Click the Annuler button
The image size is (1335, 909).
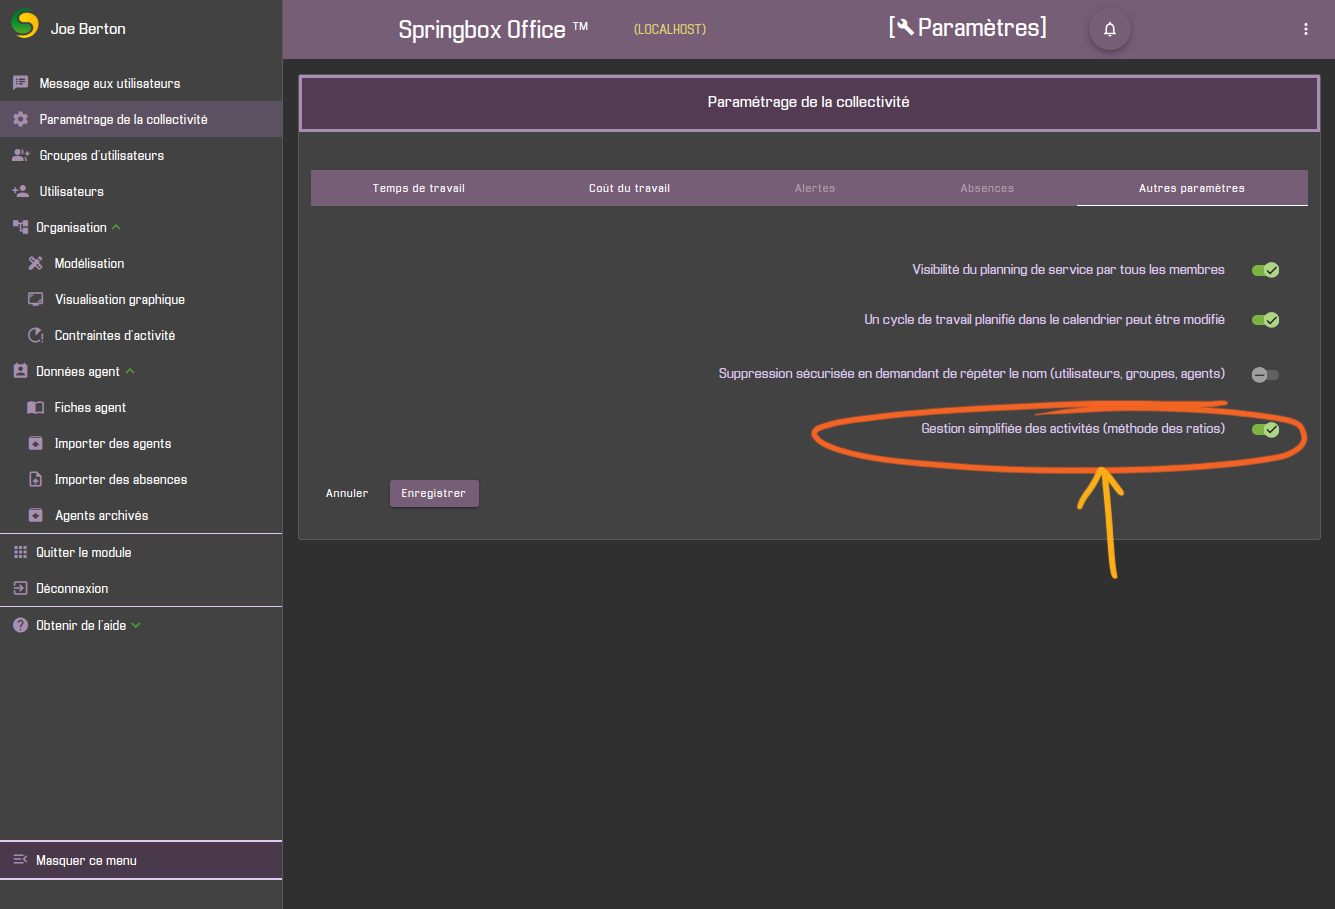347,493
